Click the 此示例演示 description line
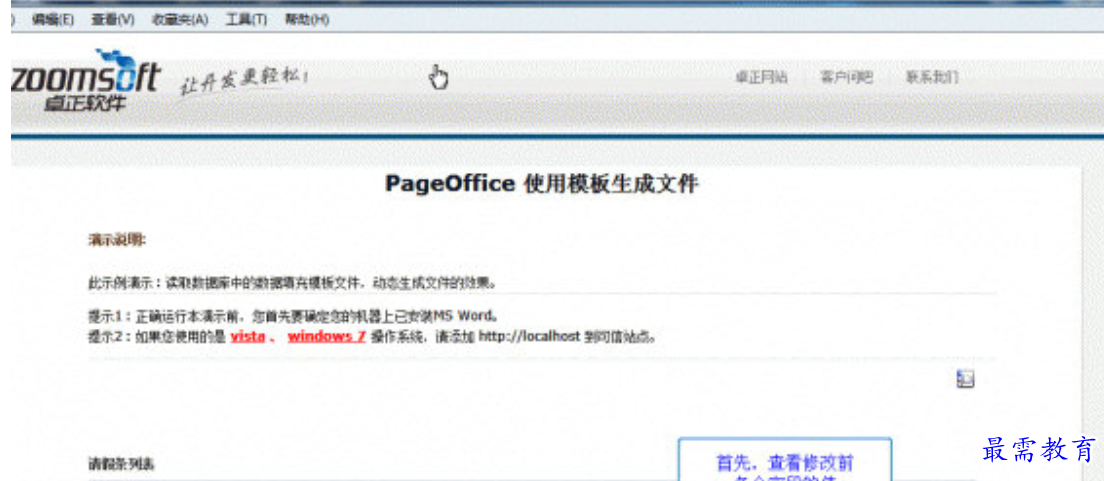Screen dimensions: 1104x481 (x=293, y=284)
